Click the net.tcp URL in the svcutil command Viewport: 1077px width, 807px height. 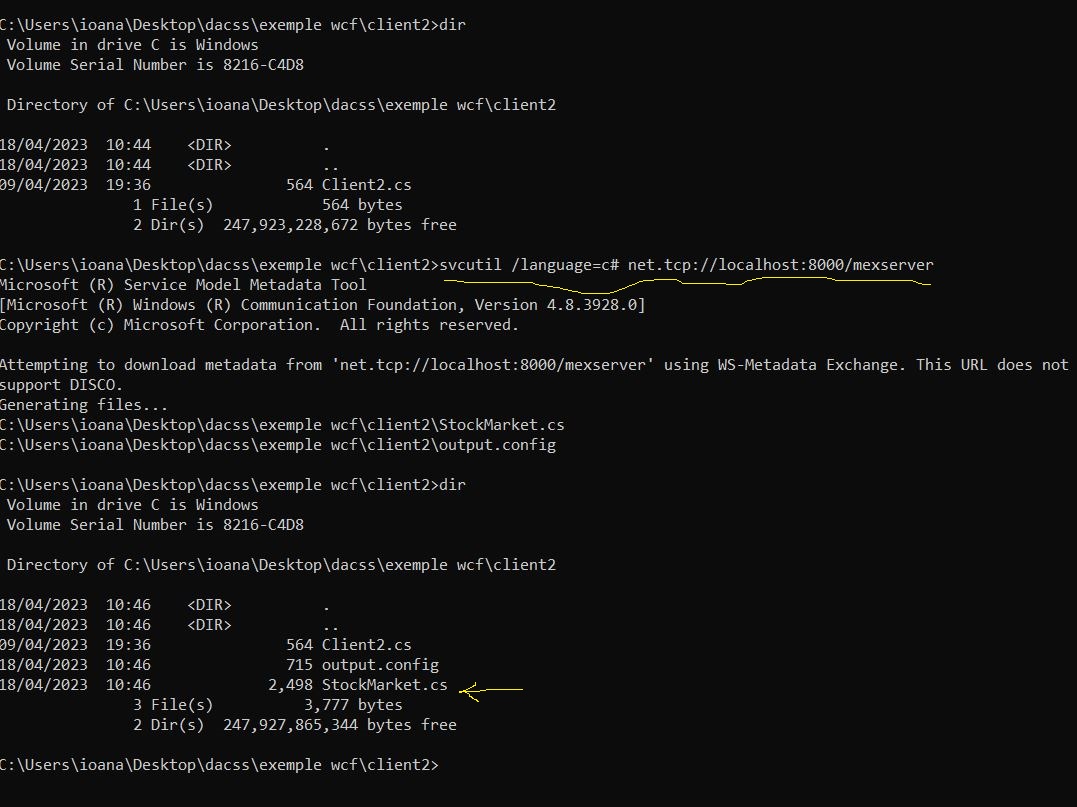[x=780, y=265]
